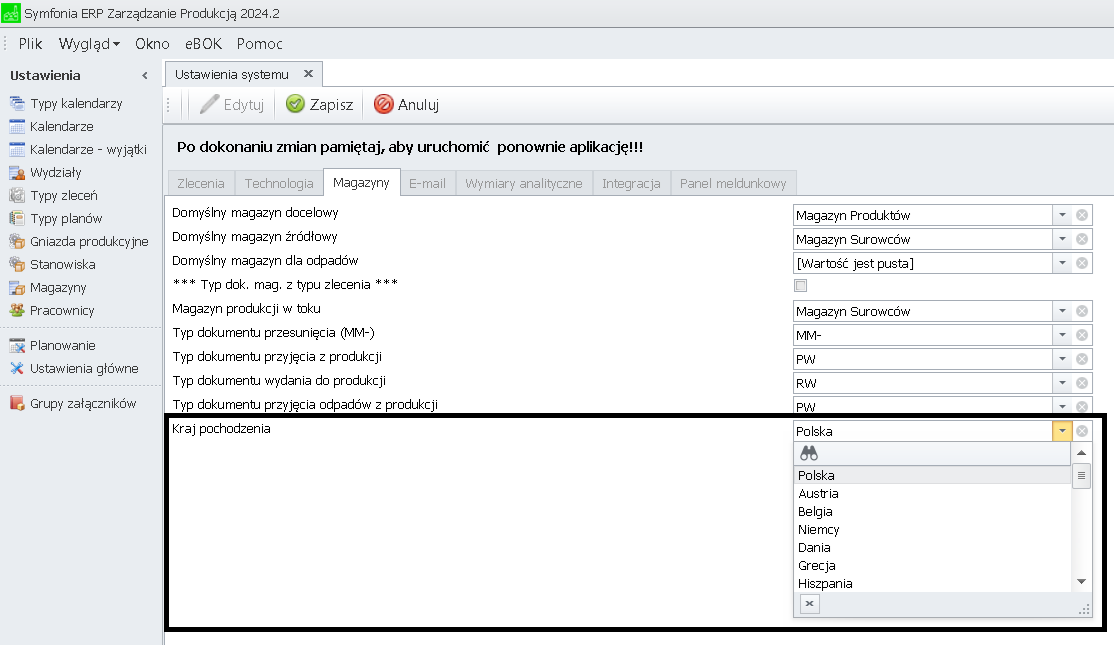Collapse the Ustawienia sidebar panel
1114x645 pixels.
pyautogui.click(x=145, y=76)
